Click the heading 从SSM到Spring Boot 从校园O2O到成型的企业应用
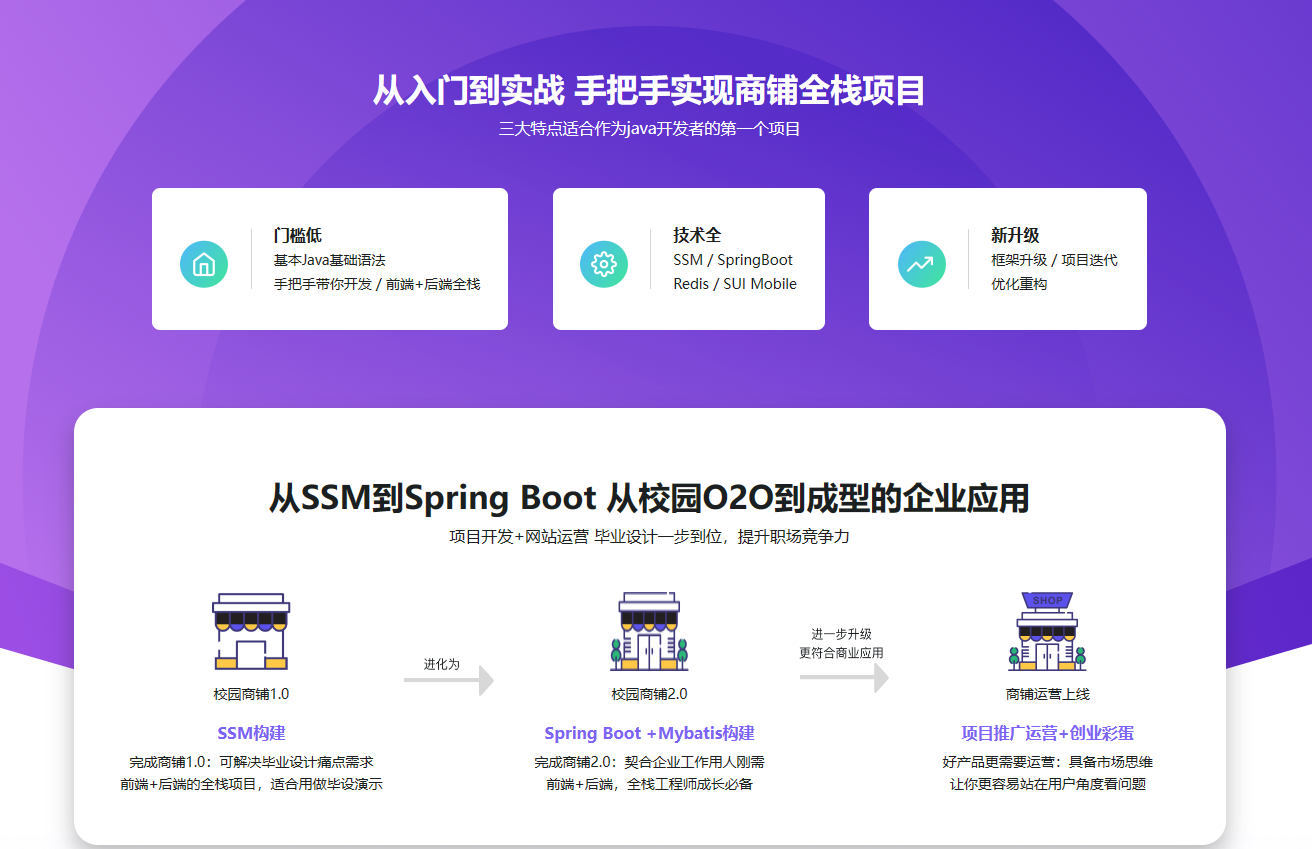 [649, 498]
